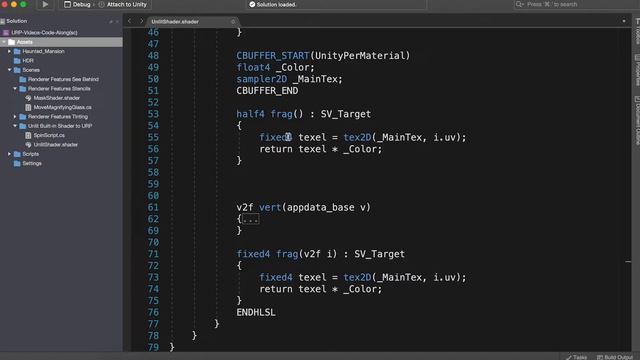This screenshot has height=360, width=640.
Task: Close the Solution pad
Action: [x=117, y=22]
